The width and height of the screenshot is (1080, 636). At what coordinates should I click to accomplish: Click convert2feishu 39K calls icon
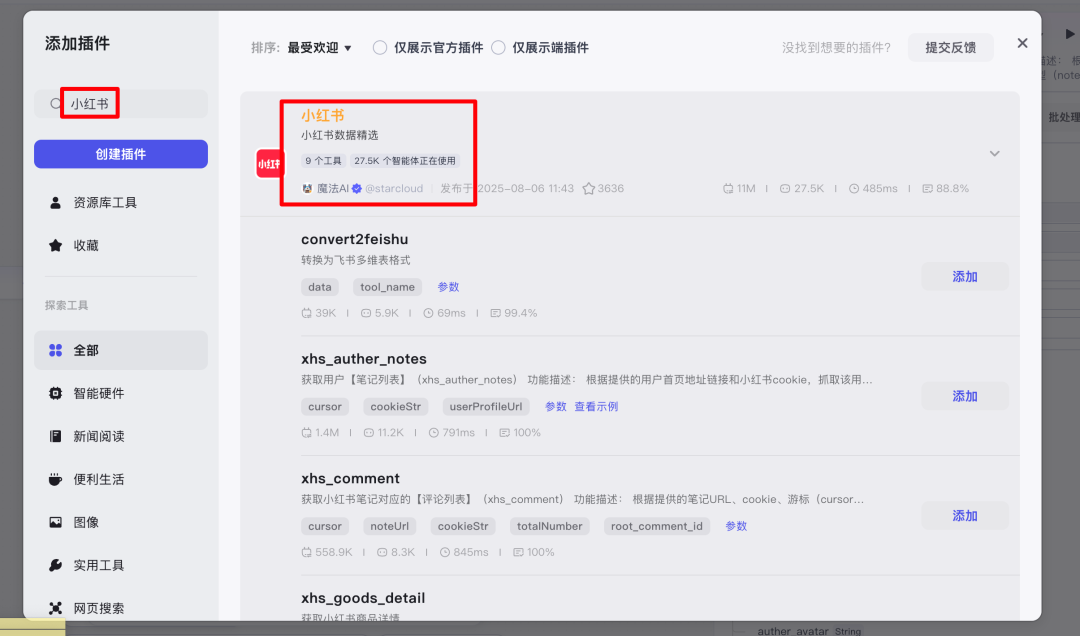tap(307, 313)
